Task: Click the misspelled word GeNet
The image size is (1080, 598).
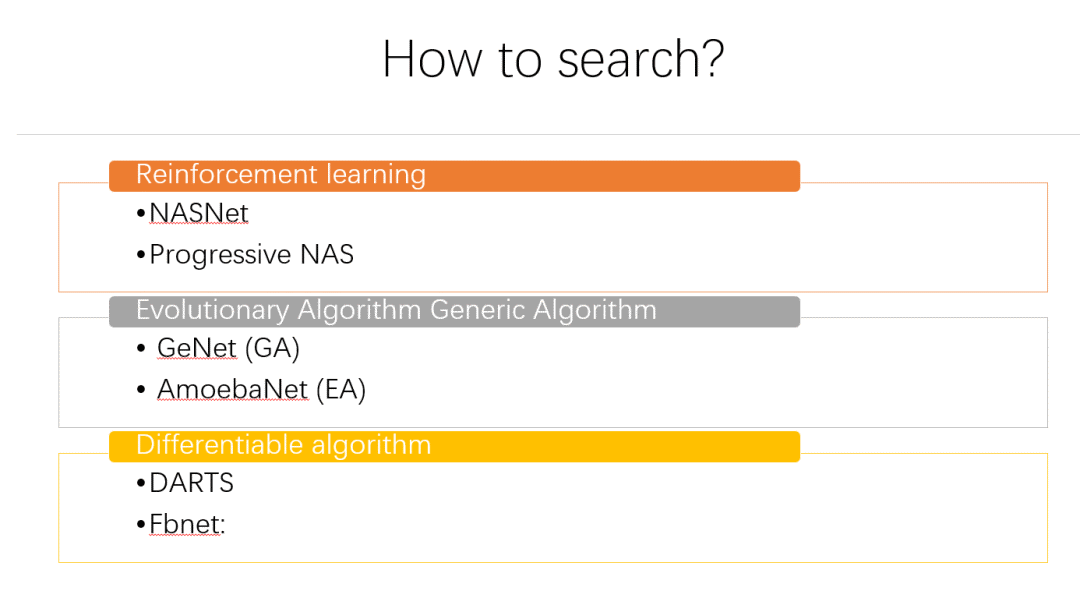Action: pos(197,348)
